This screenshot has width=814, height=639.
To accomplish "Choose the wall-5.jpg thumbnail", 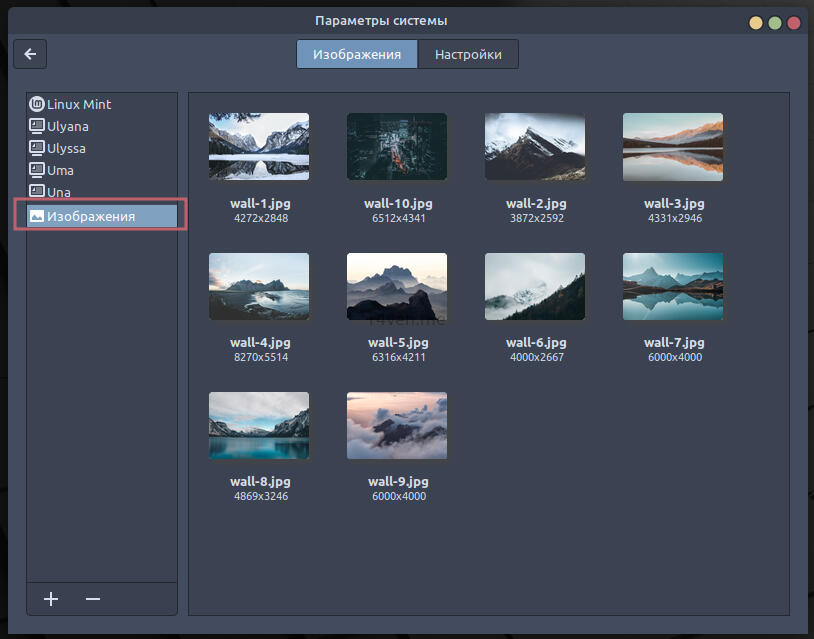I will point(397,286).
